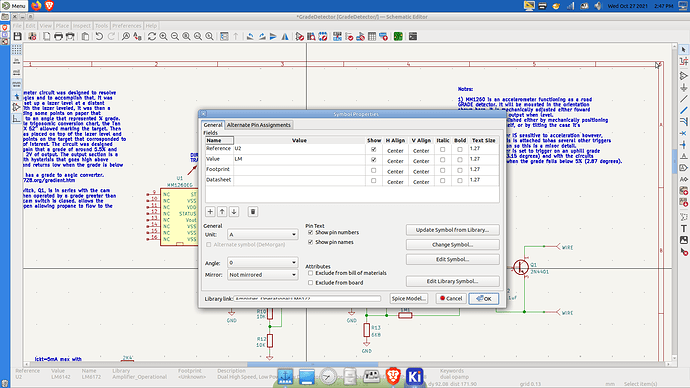Click the Edit Symbol button
The width and height of the screenshot is (690, 388).
click(452, 259)
